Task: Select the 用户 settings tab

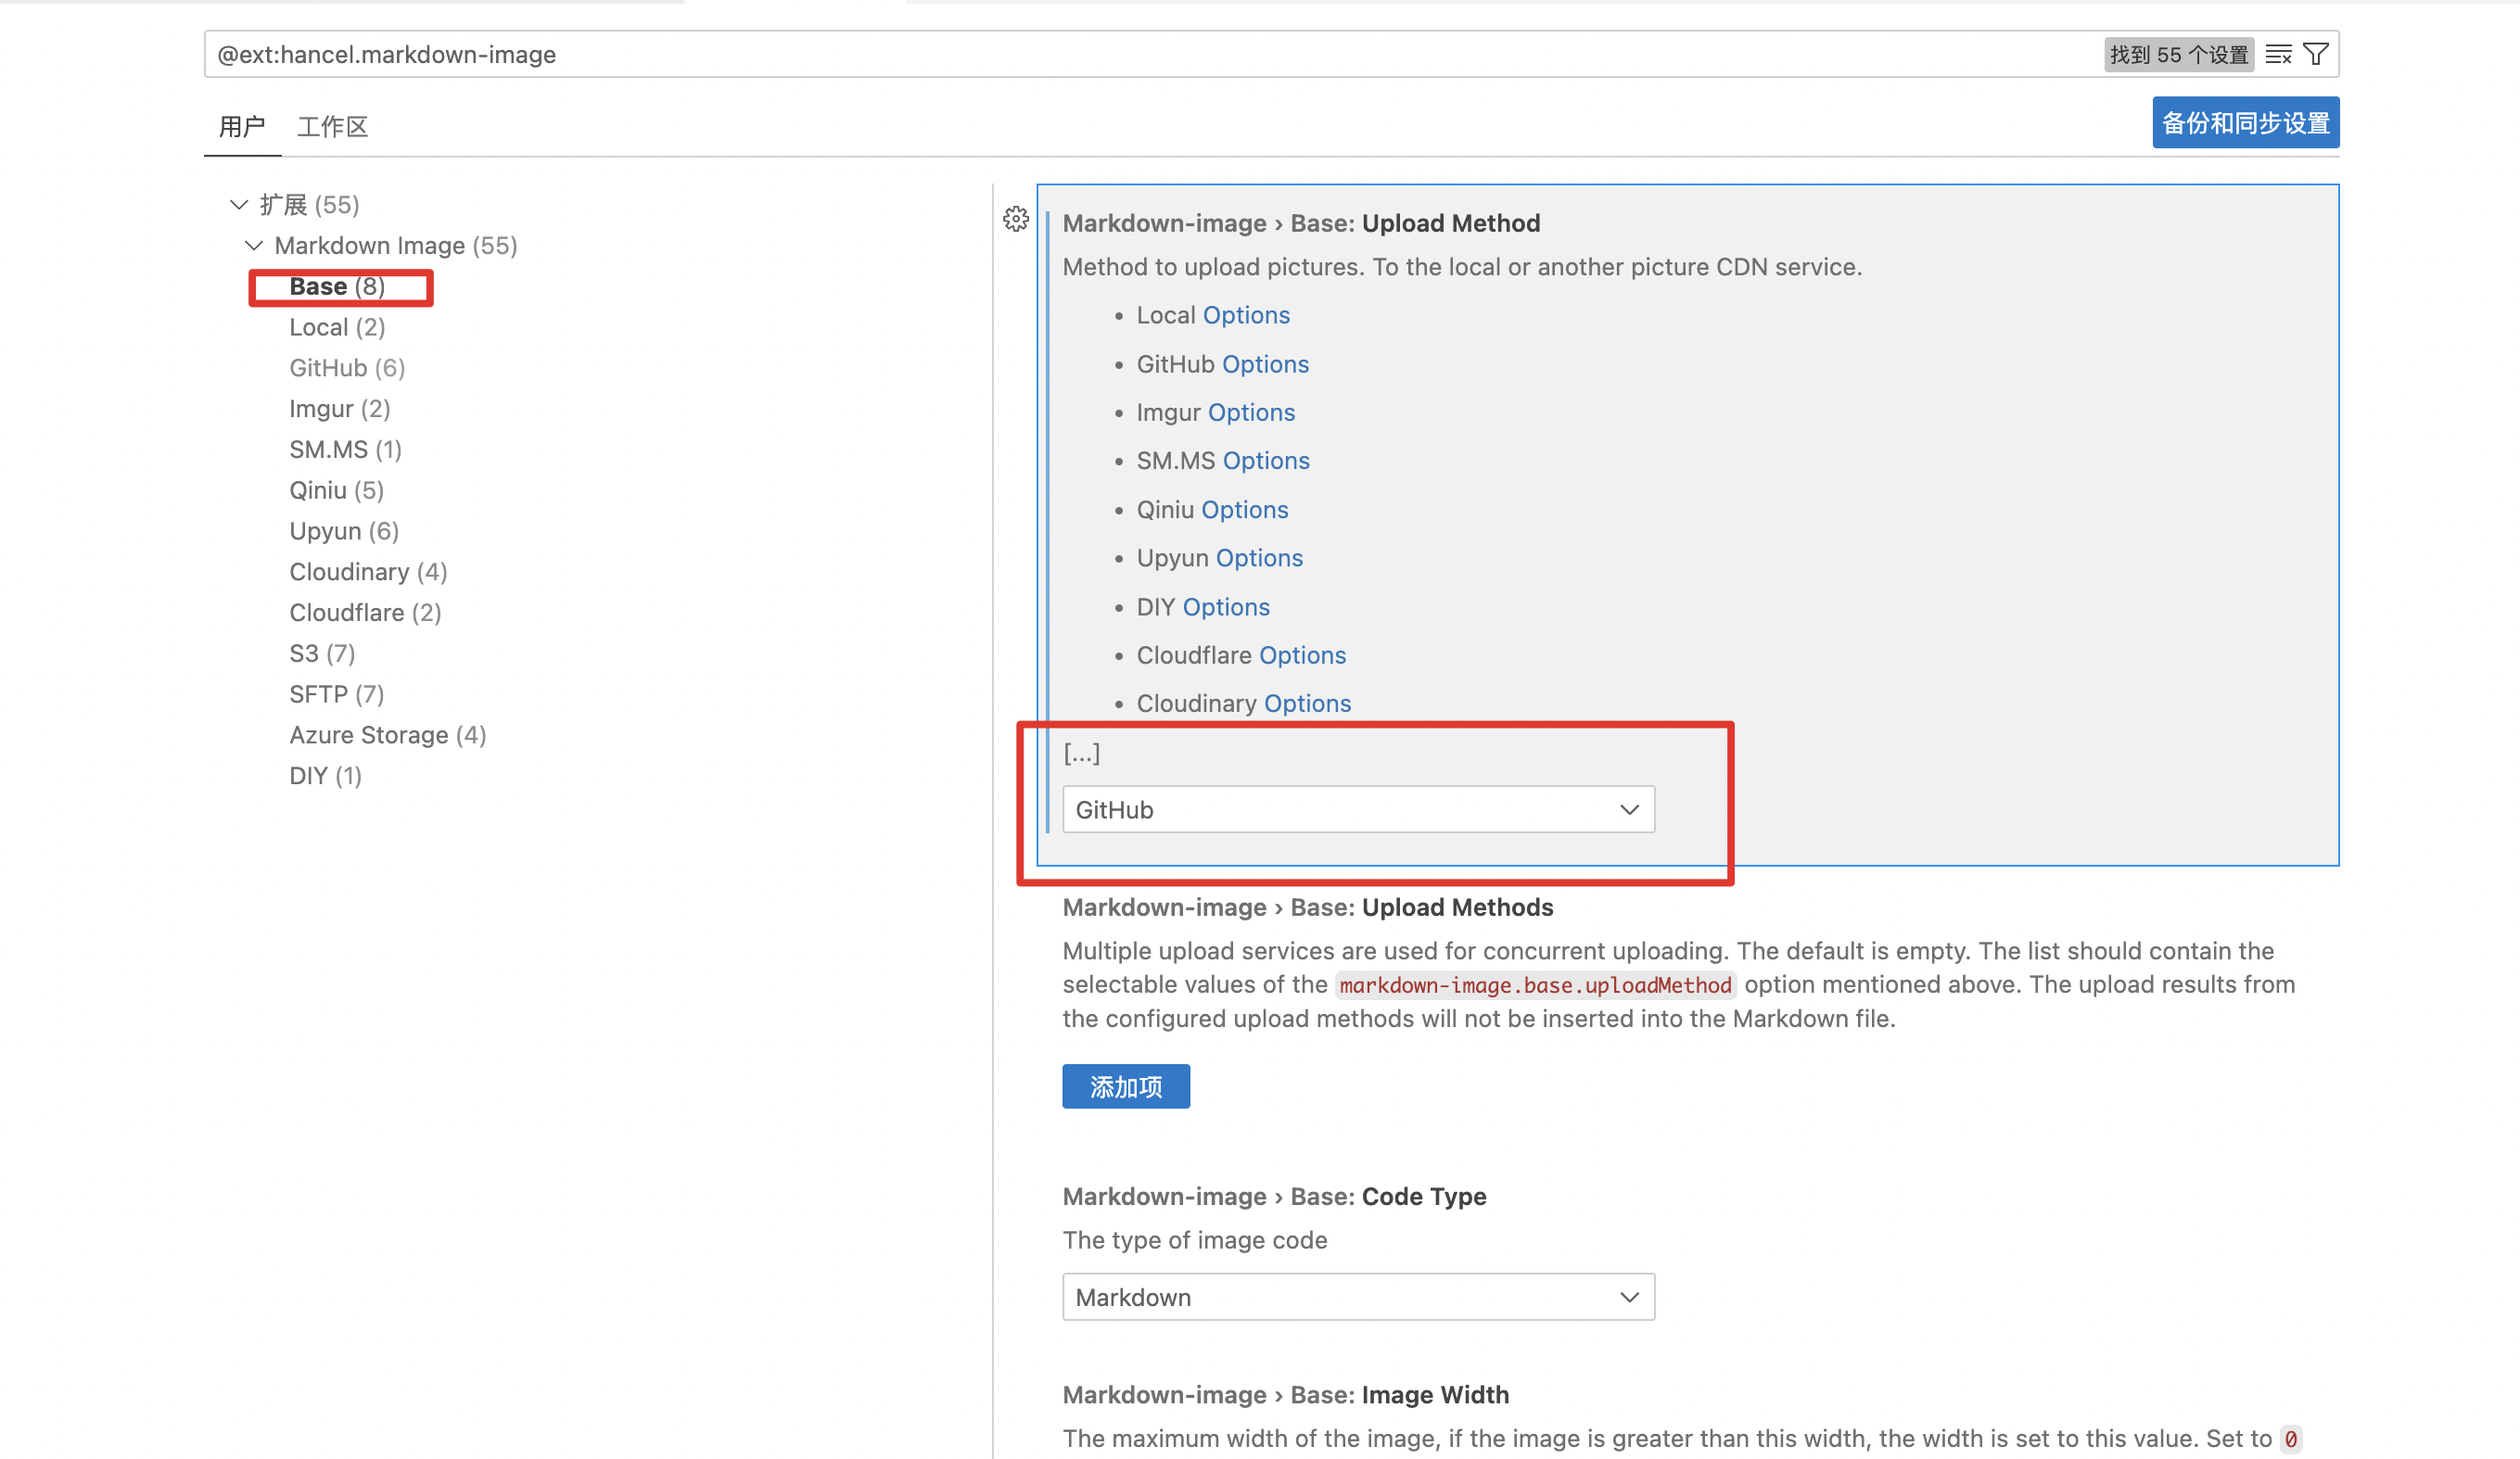Action: tap(242, 127)
